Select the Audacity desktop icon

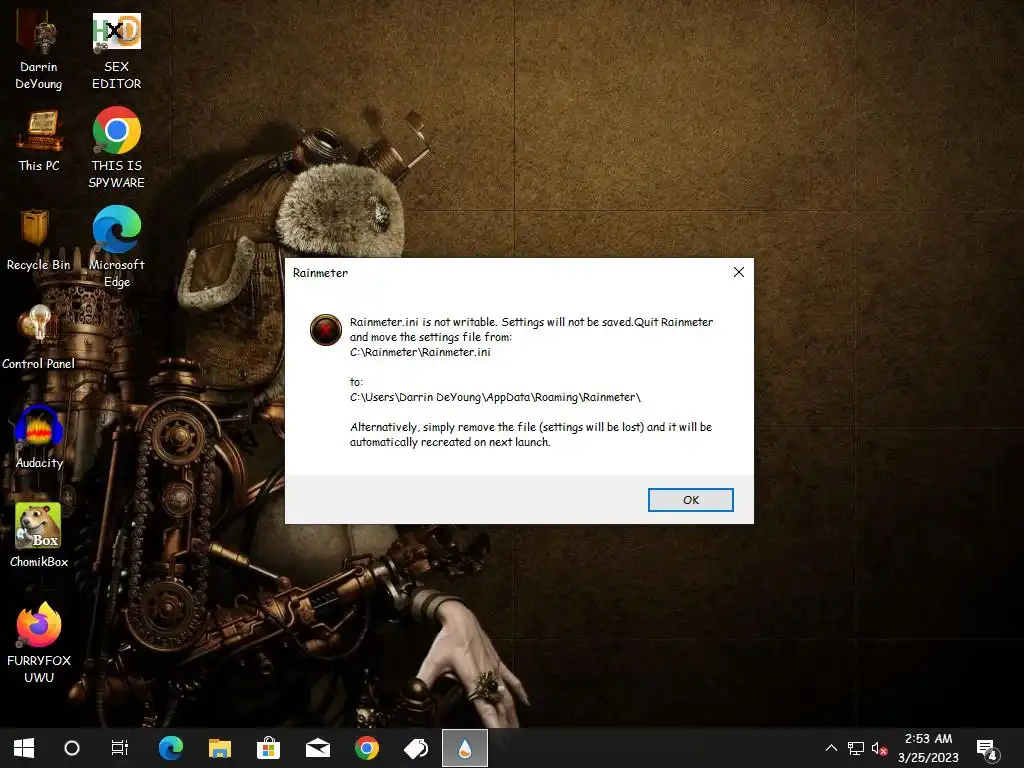(x=39, y=437)
